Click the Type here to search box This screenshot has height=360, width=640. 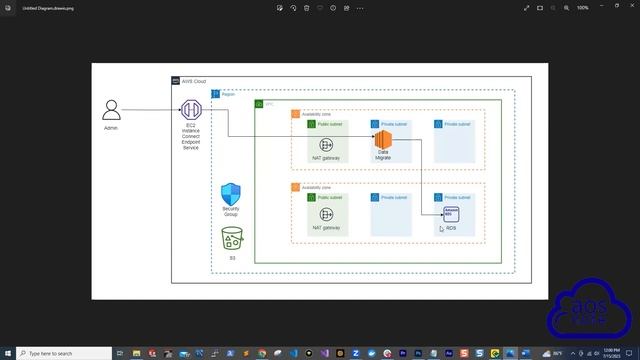click(64, 353)
